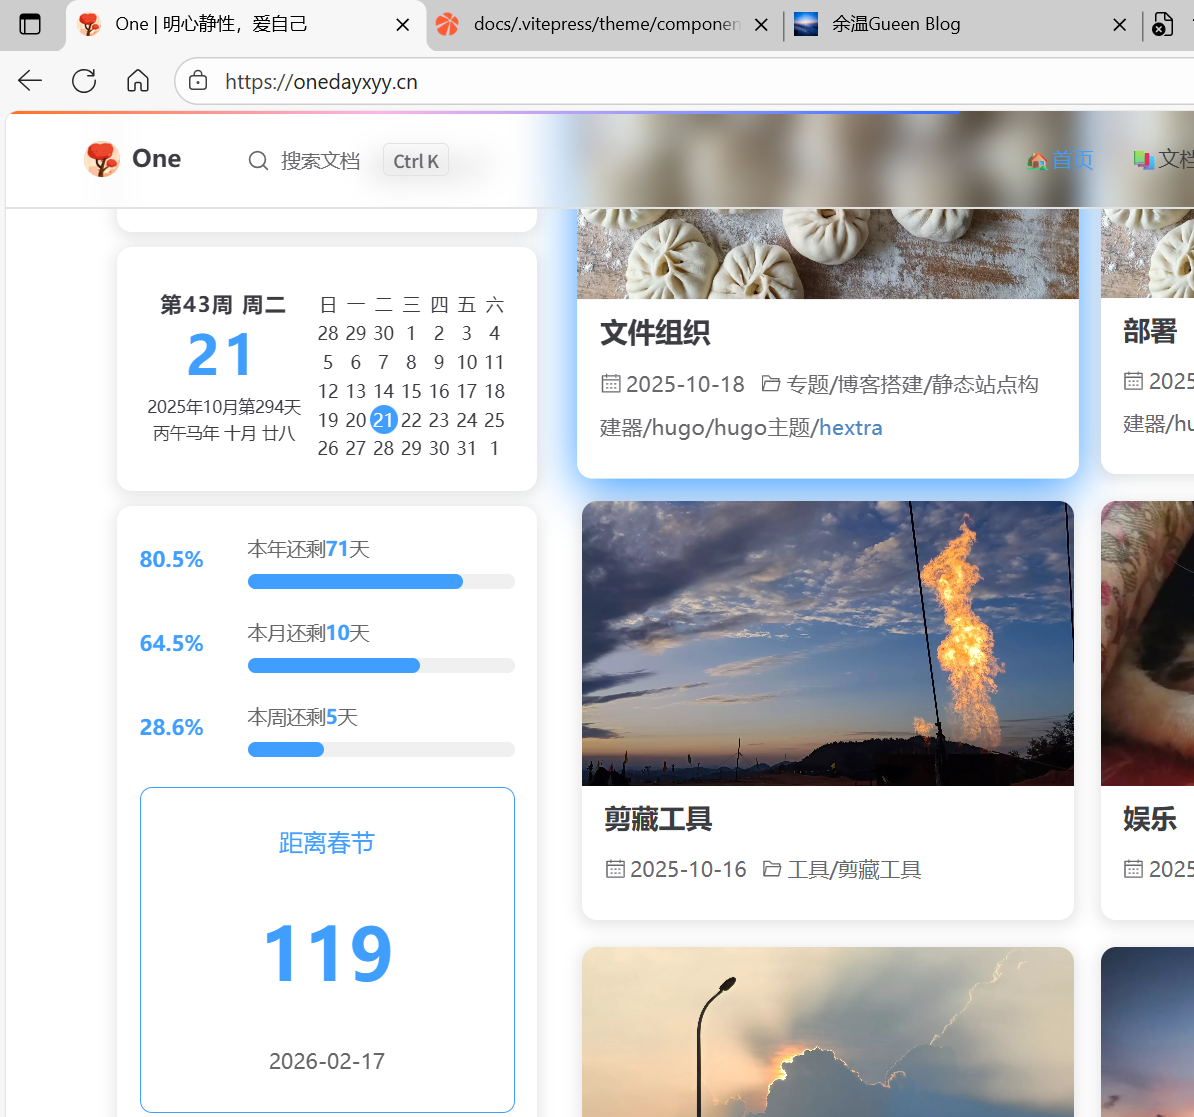The height and width of the screenshot is (1117, 1194).
Task: Select highlighted date 21 in calendar
Action: coord(383,420)
